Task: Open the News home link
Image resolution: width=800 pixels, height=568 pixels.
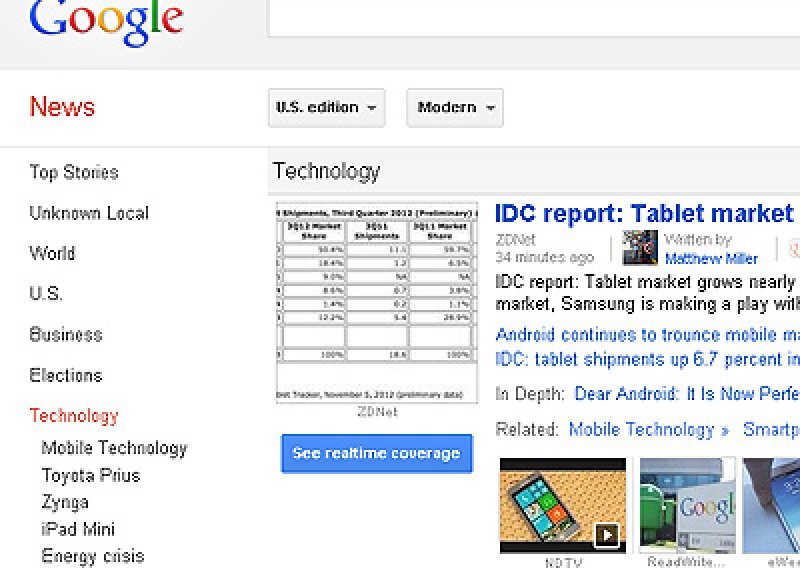Action: click(62, 107)
